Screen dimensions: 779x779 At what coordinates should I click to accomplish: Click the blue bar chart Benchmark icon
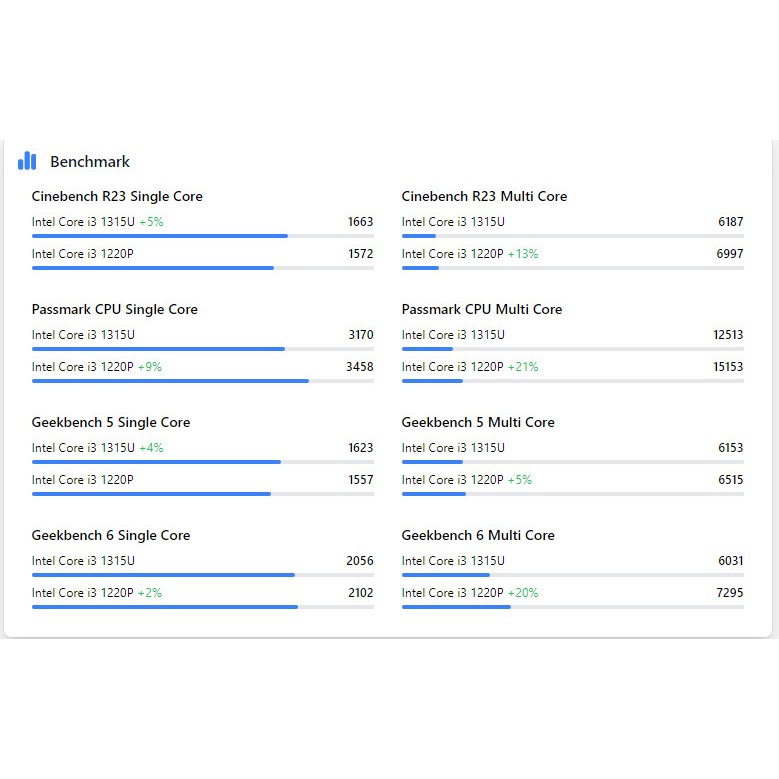[x=27, y=161]
